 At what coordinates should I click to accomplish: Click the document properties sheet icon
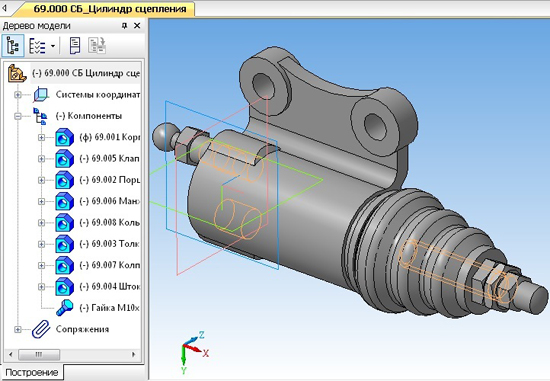tap(75, 46)
